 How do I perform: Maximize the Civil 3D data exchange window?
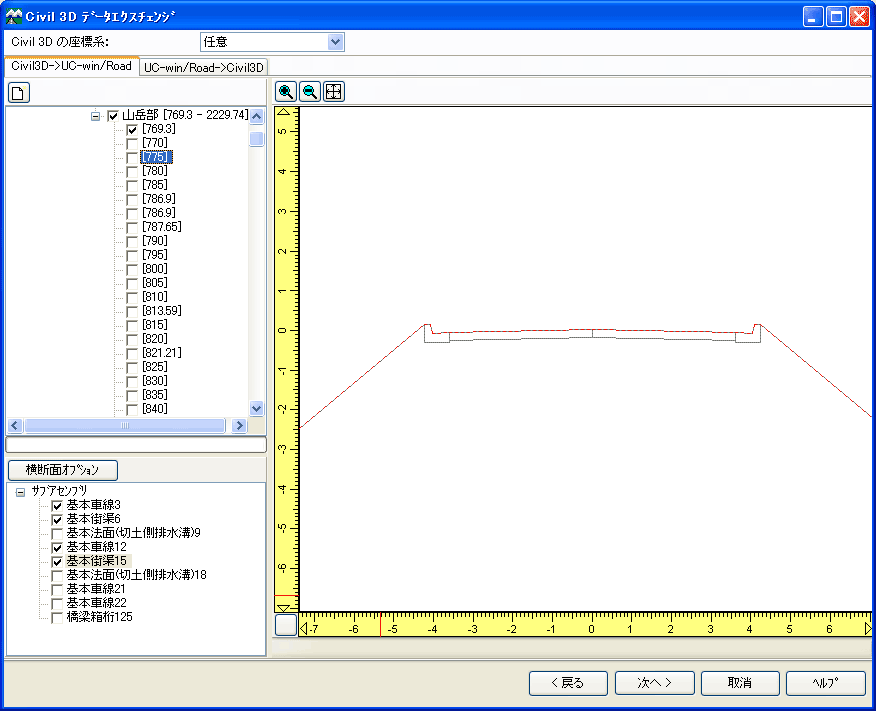[836, 16]
